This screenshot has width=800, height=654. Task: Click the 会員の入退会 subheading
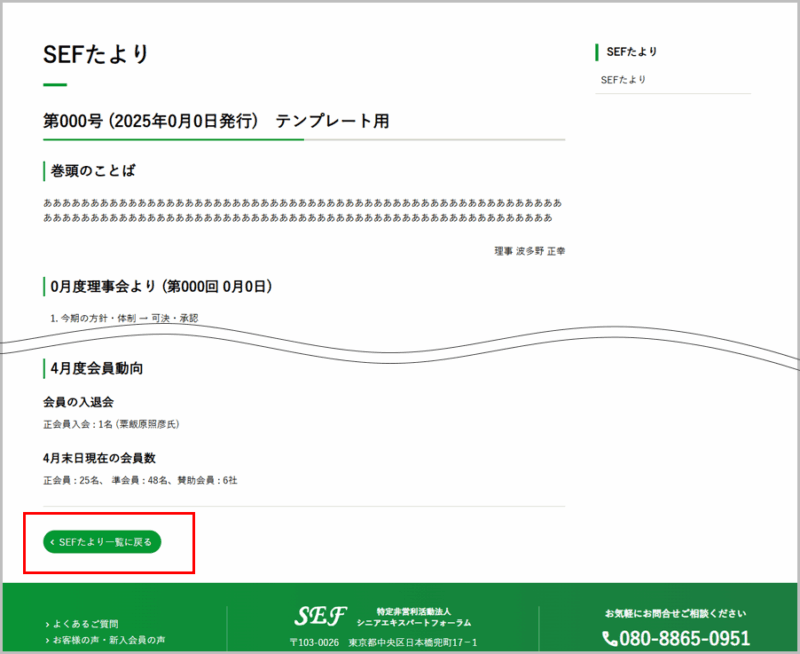pyautogui.click(x=78, y=403)
